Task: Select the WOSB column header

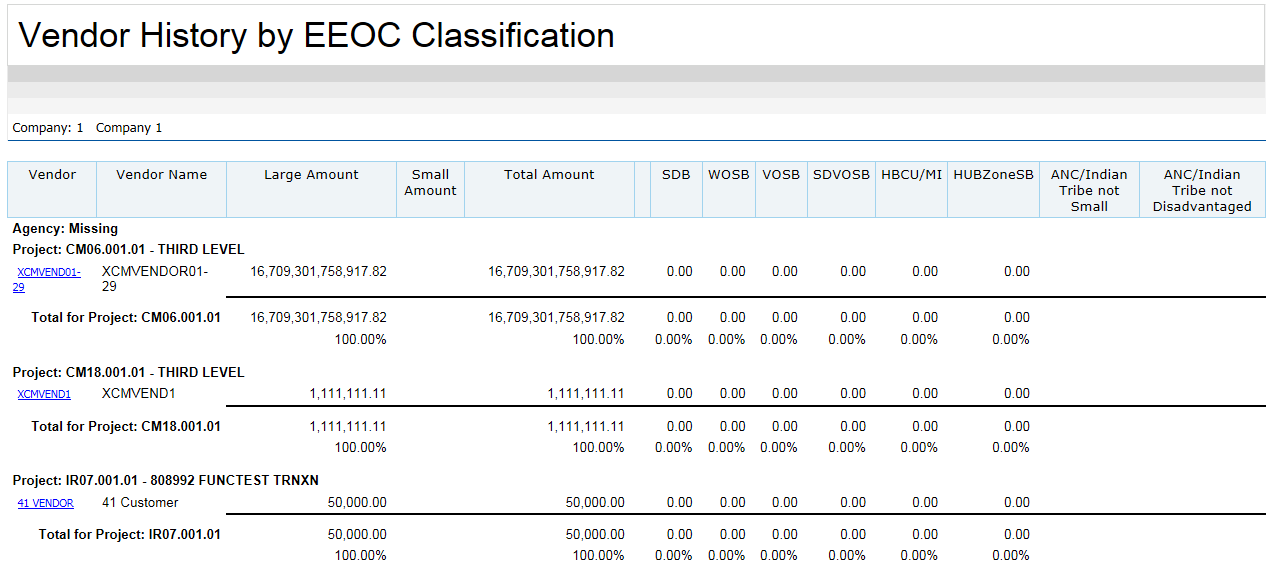Action: click(x=728, y=175)
